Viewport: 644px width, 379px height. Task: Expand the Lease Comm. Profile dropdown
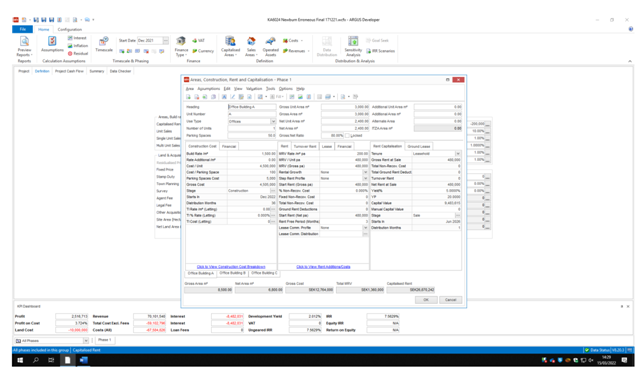pos(365,227)
